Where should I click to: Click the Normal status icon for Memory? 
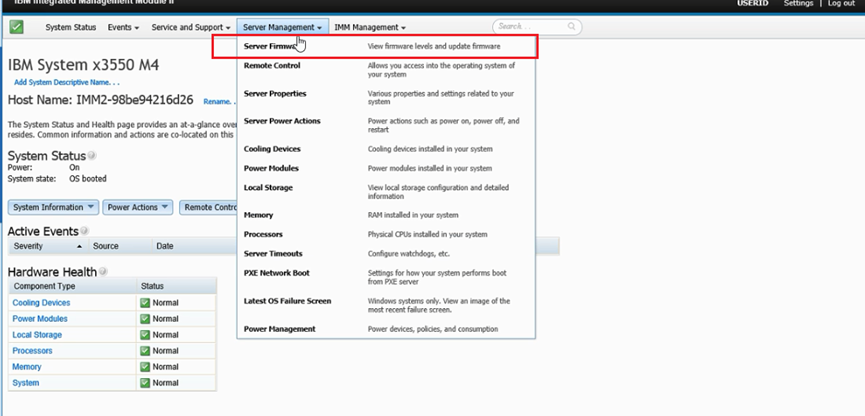pyautogui.click(x=145, y=367)
